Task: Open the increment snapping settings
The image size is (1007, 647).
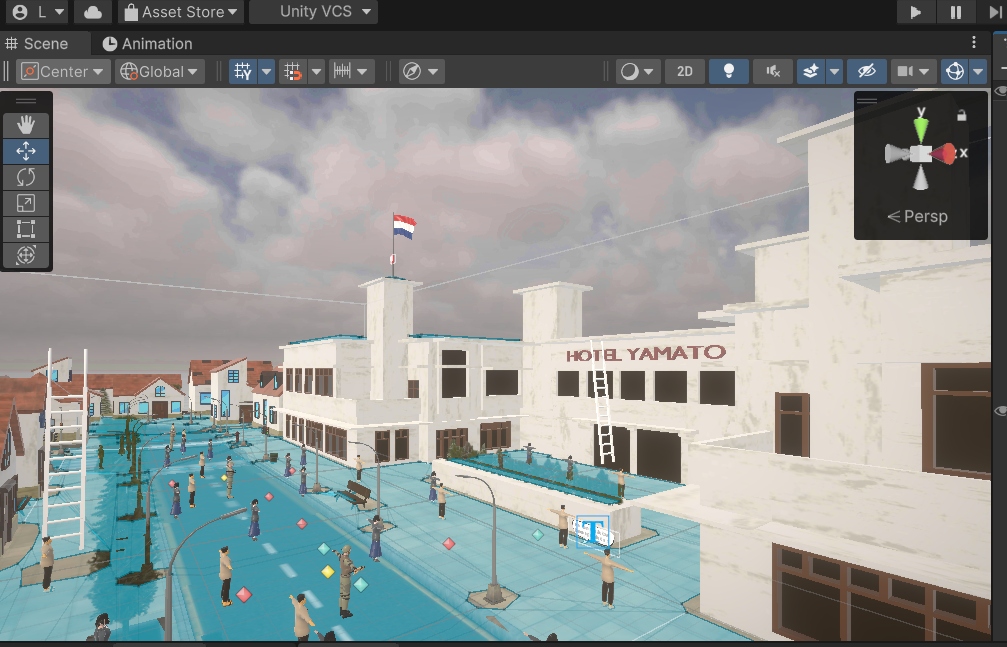Action: click(x=343, y=71)
